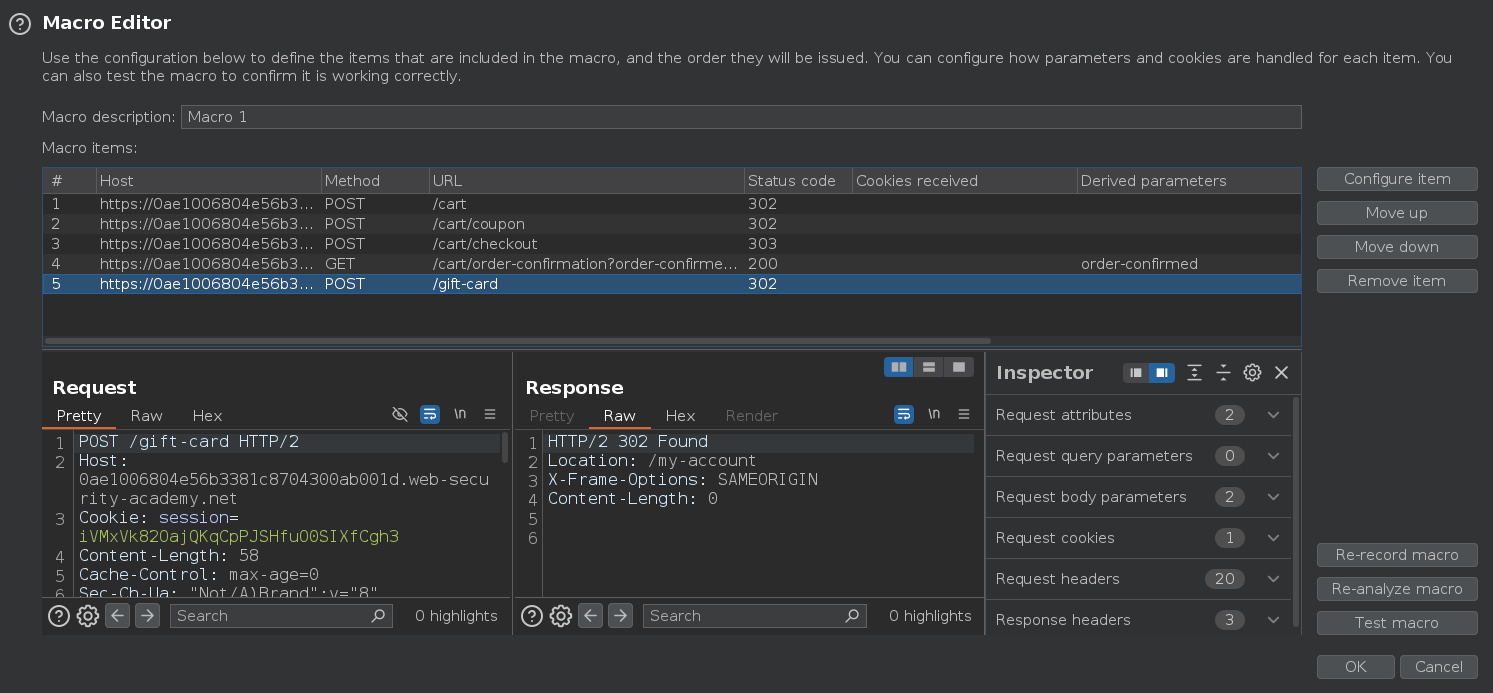Click Move up button
This screenshot has width=1493, height=693.
(x=1397, y=213)
